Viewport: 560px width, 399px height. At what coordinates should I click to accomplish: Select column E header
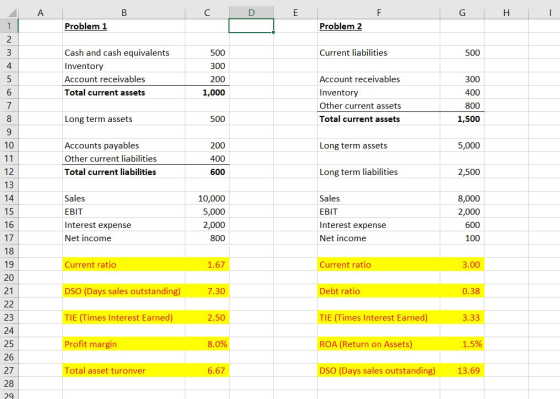click(295, 13)
